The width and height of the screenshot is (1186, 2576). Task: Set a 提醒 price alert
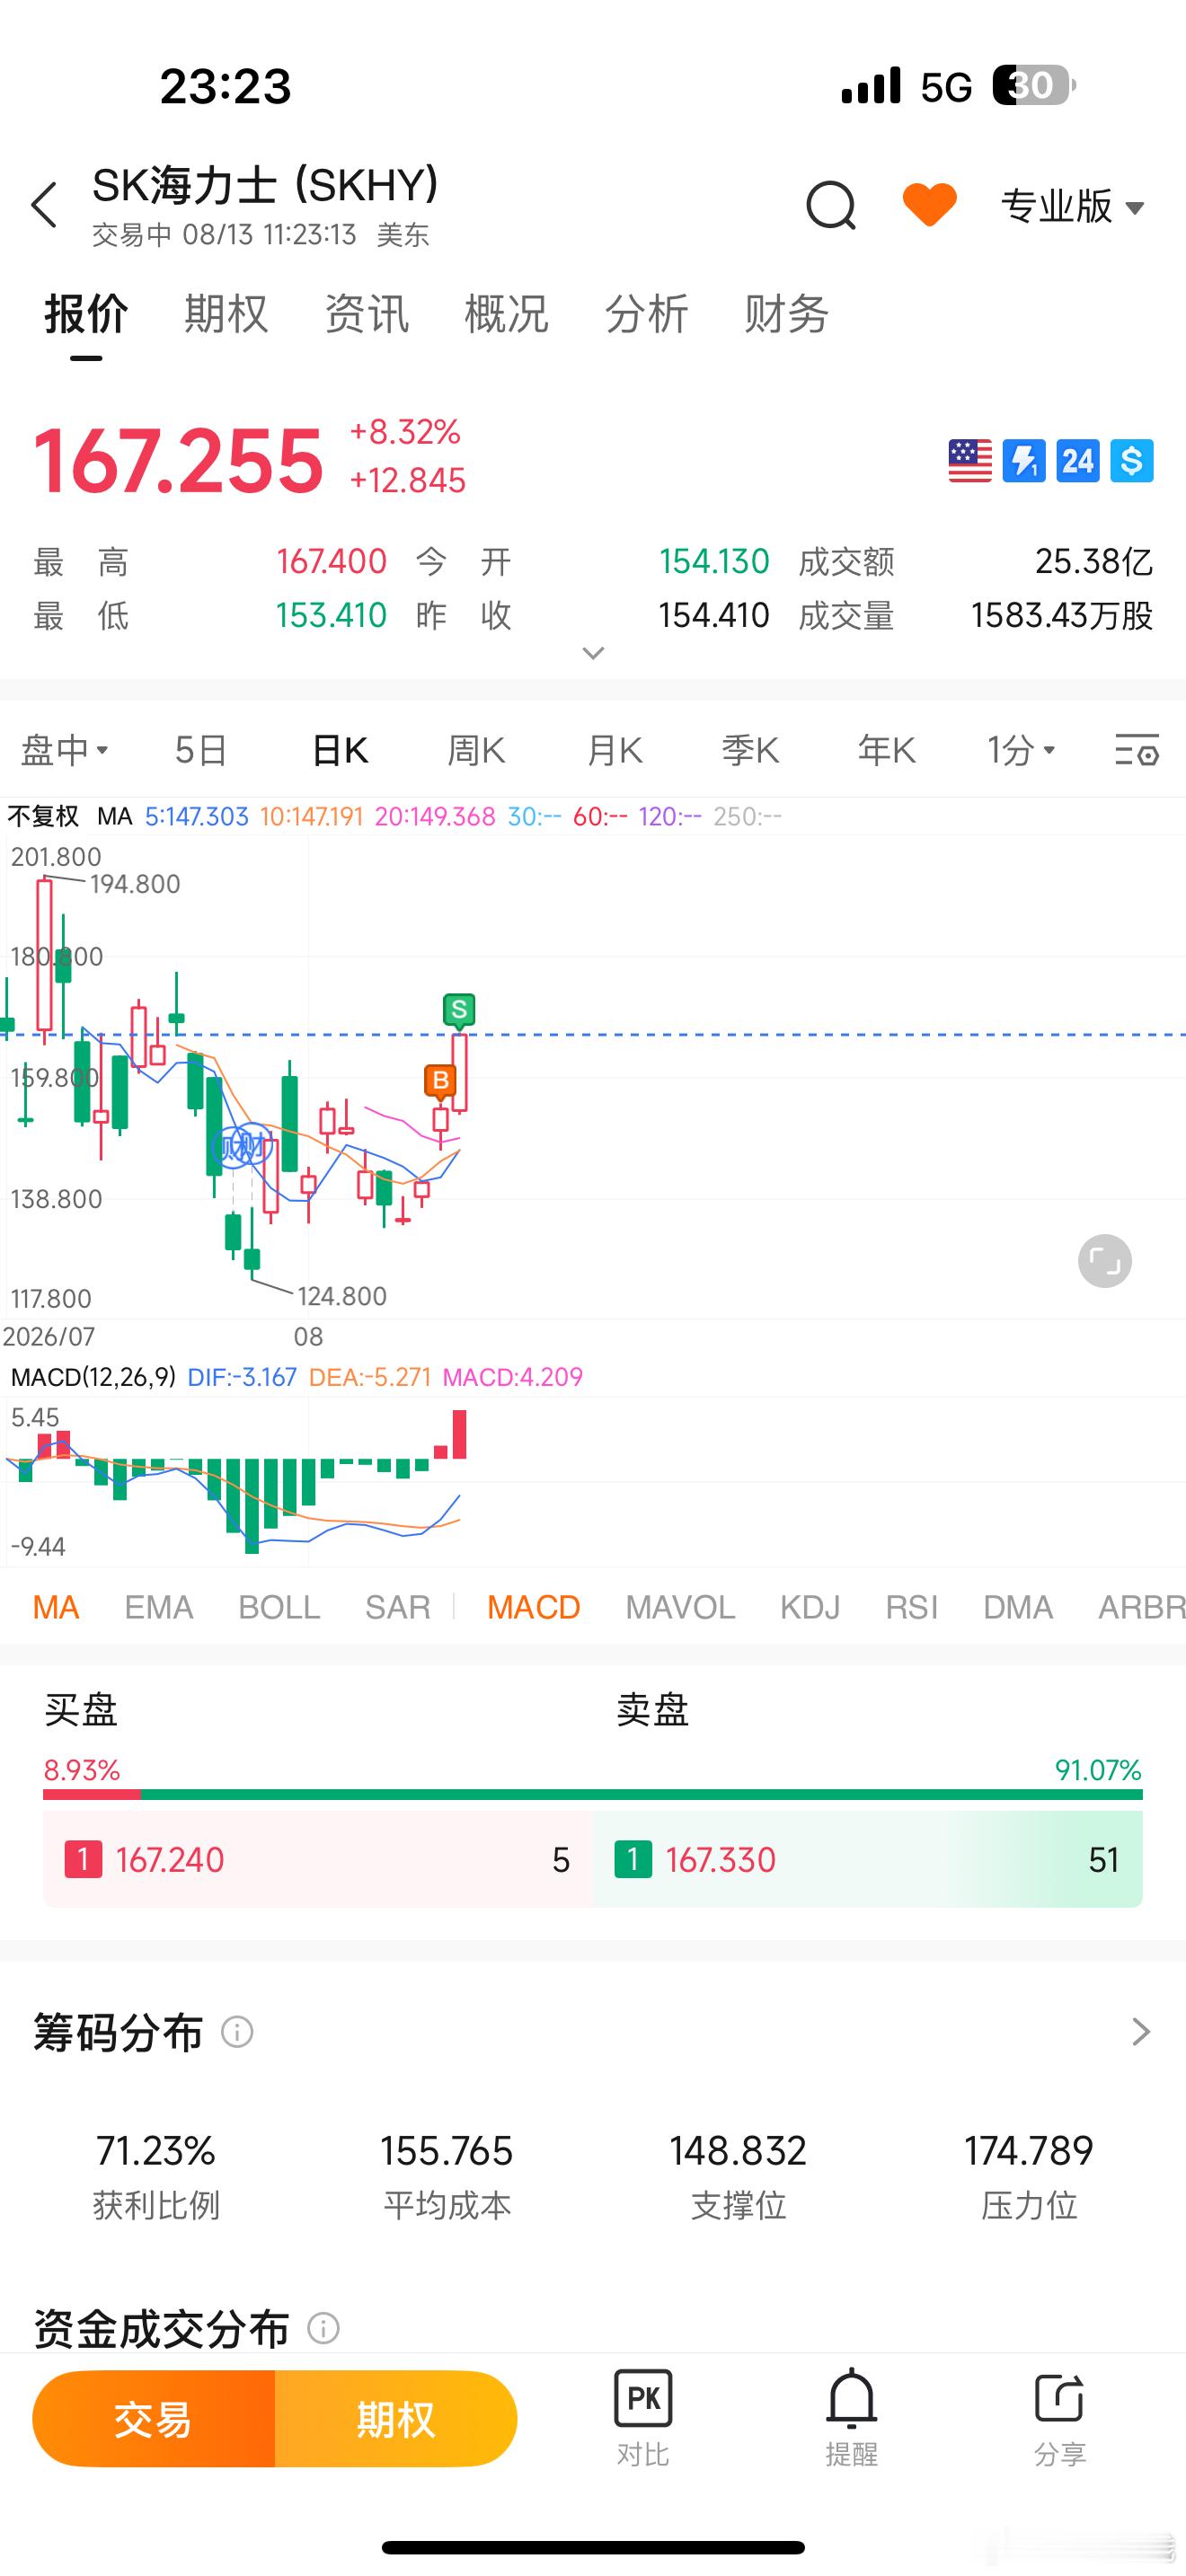coord(852,2418)
